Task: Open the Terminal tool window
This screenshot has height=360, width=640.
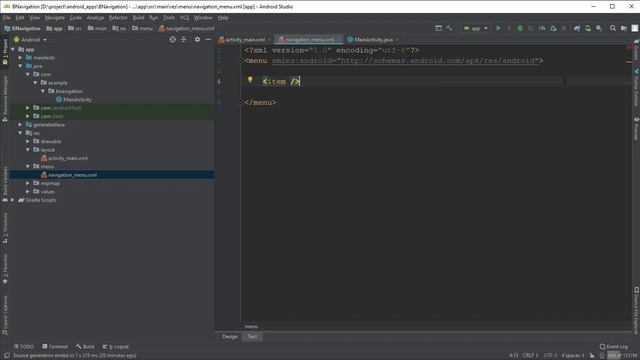Action: (55, 347)
